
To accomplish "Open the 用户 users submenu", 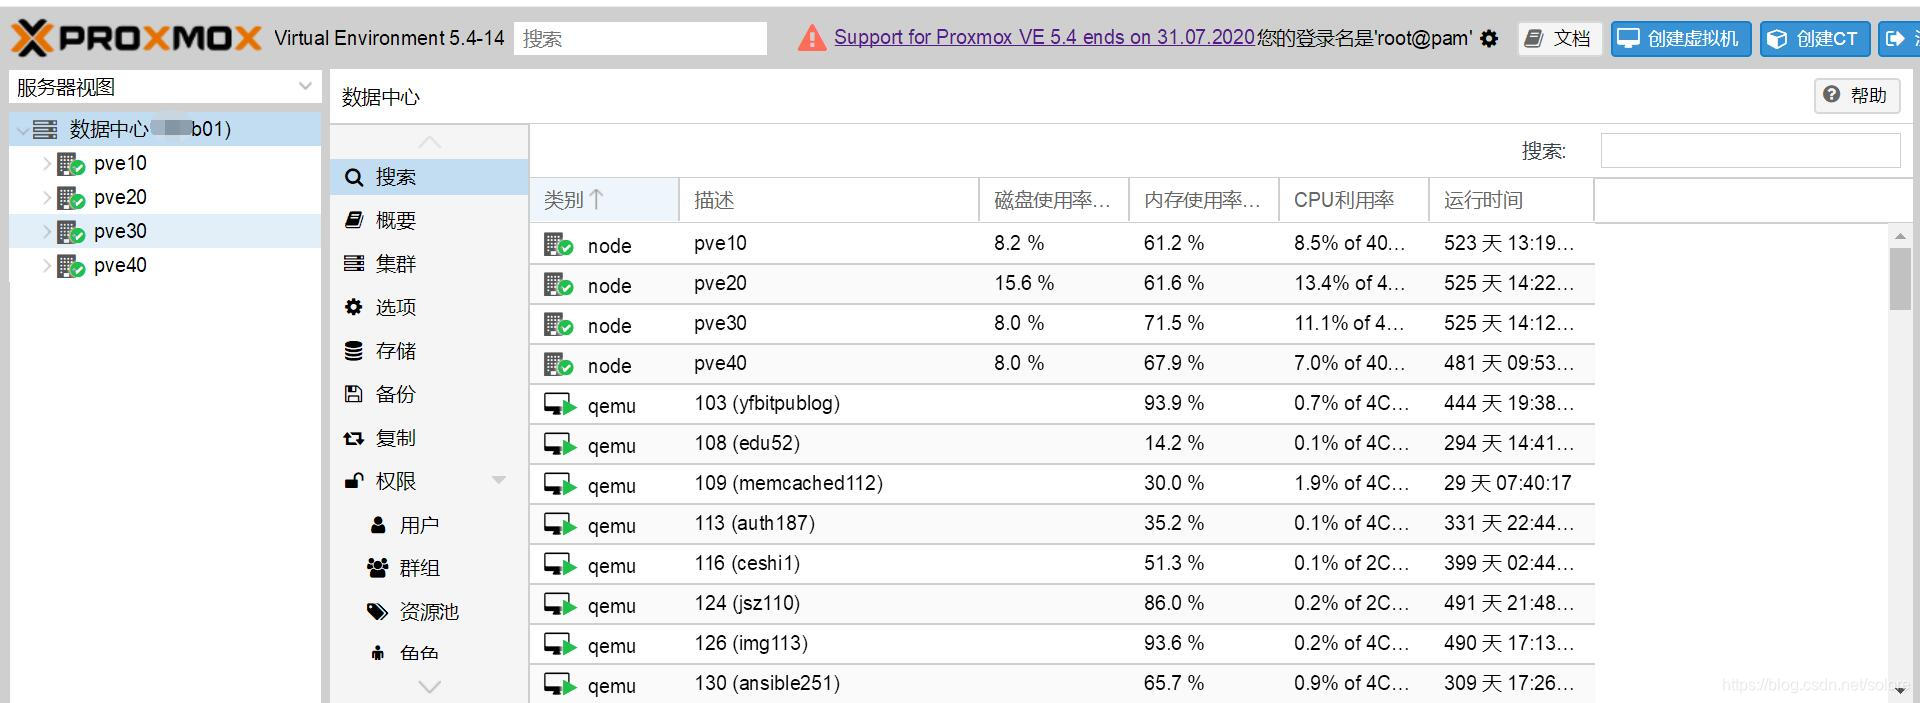I will pyautogui.click(x=429, y=525).
